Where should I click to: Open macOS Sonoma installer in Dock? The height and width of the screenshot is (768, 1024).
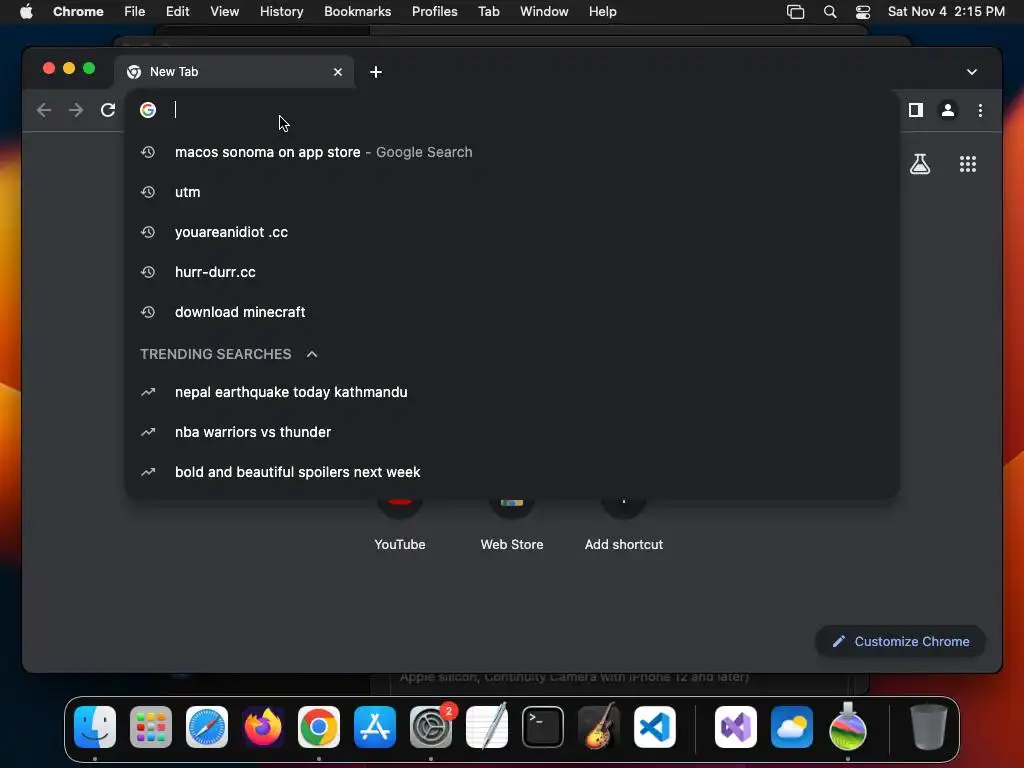848,727
